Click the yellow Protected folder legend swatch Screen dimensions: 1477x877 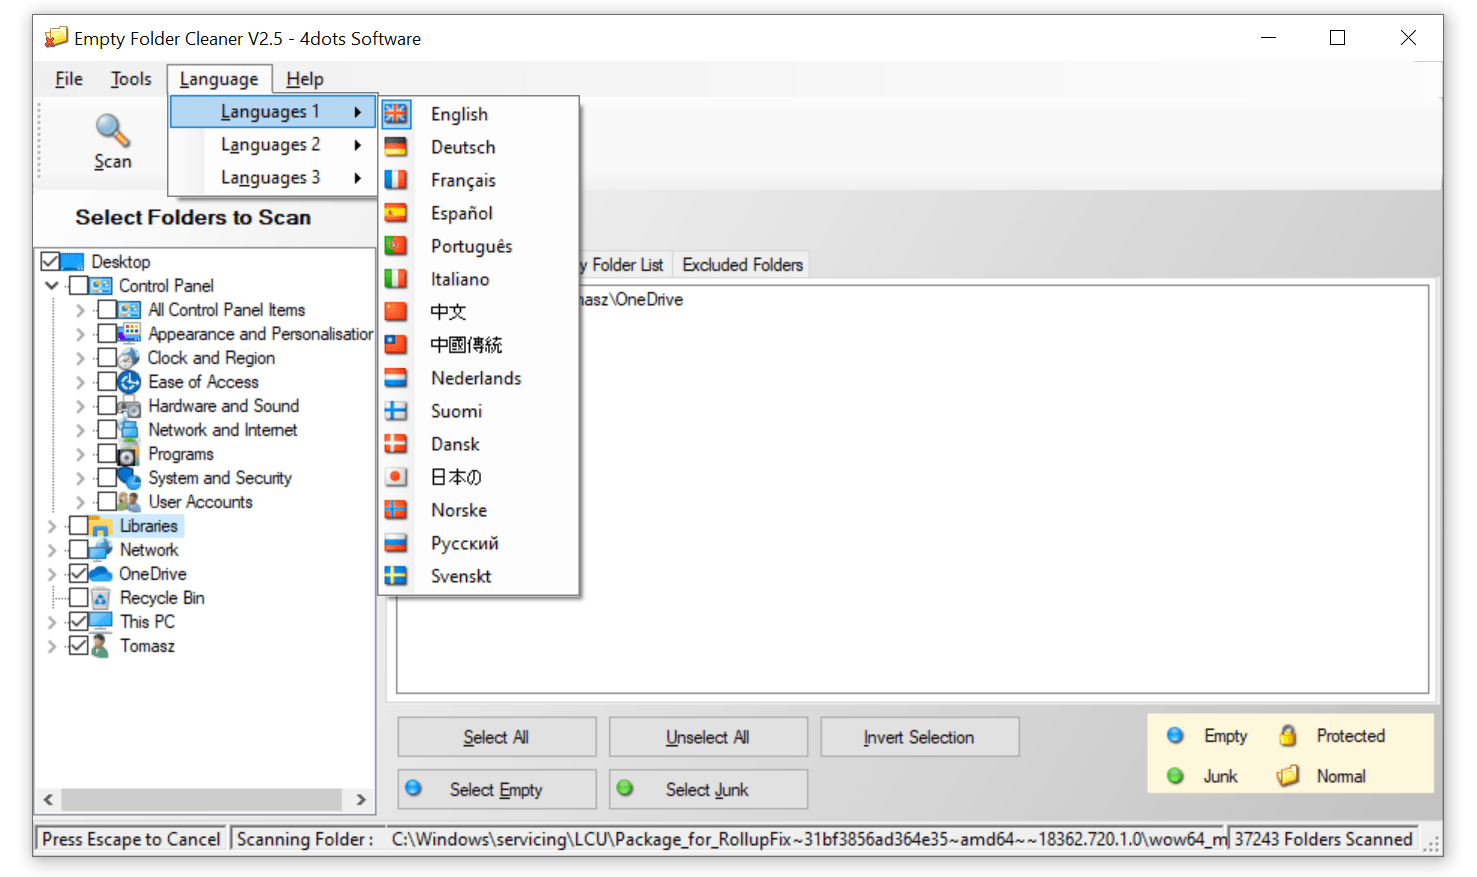click(x=1288, y=735)
